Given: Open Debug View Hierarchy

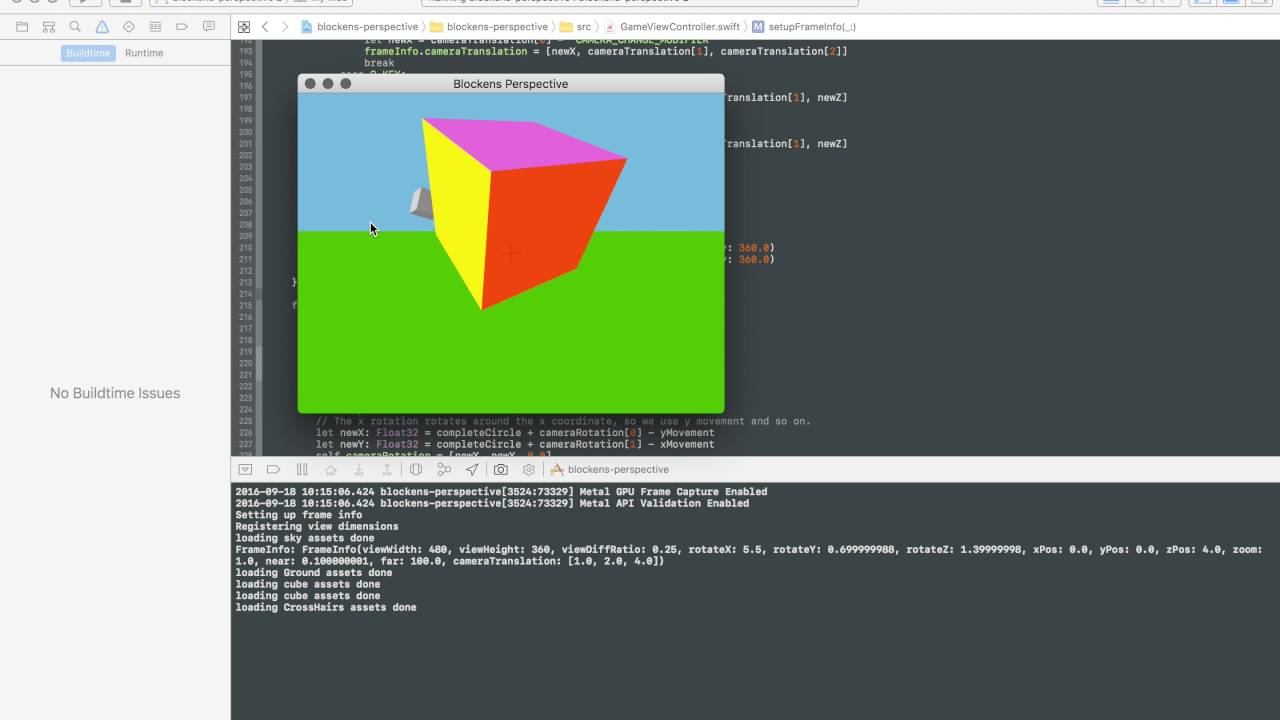Looking at the screenshot, I should (x=416, y=469).
